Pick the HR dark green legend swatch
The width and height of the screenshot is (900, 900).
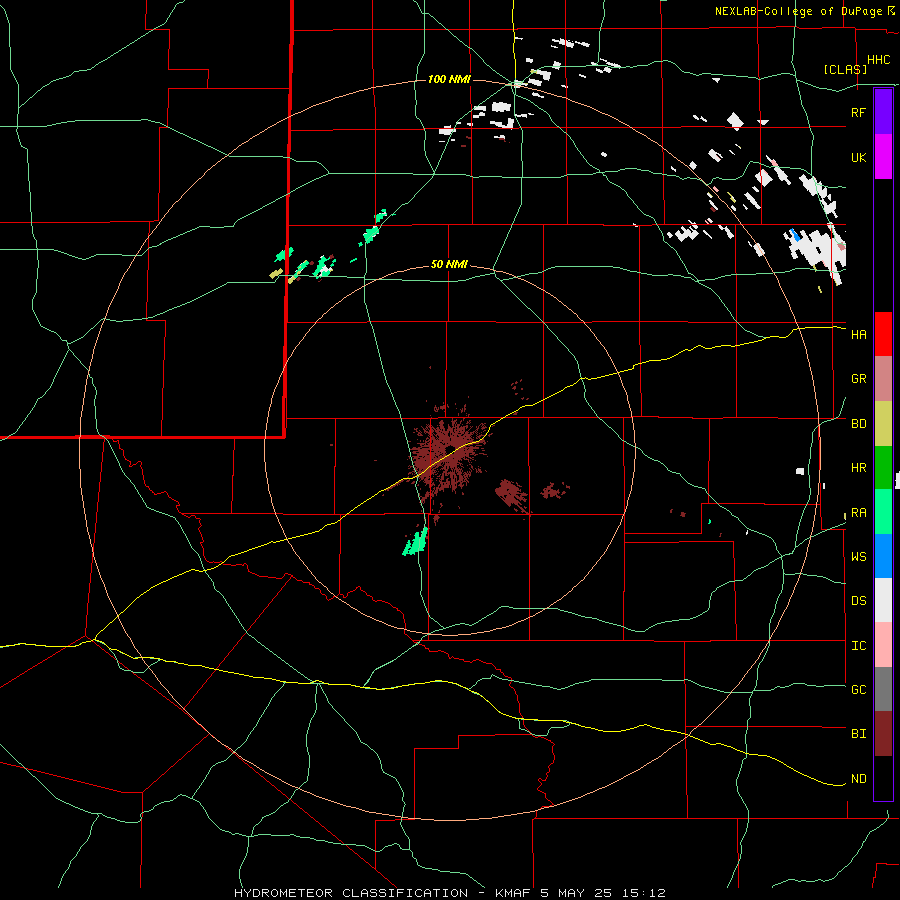[x=883, y=468]
